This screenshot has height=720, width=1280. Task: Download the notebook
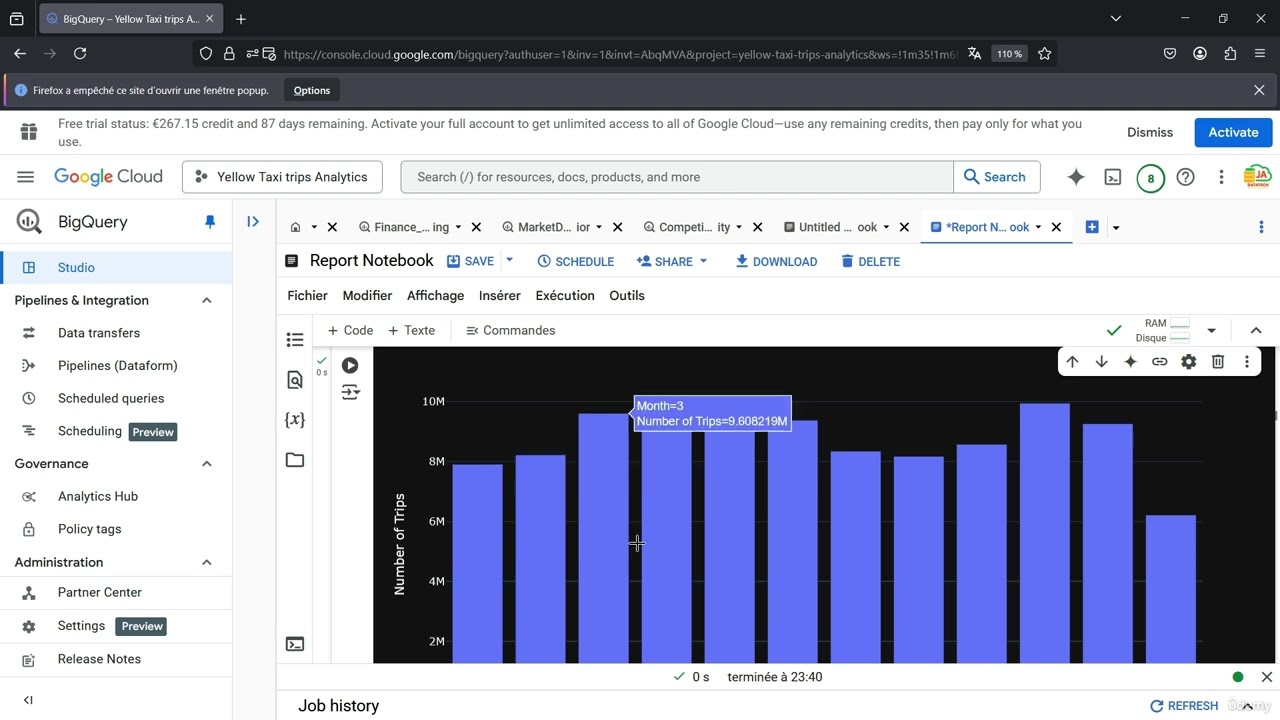(x=777, y=261)
